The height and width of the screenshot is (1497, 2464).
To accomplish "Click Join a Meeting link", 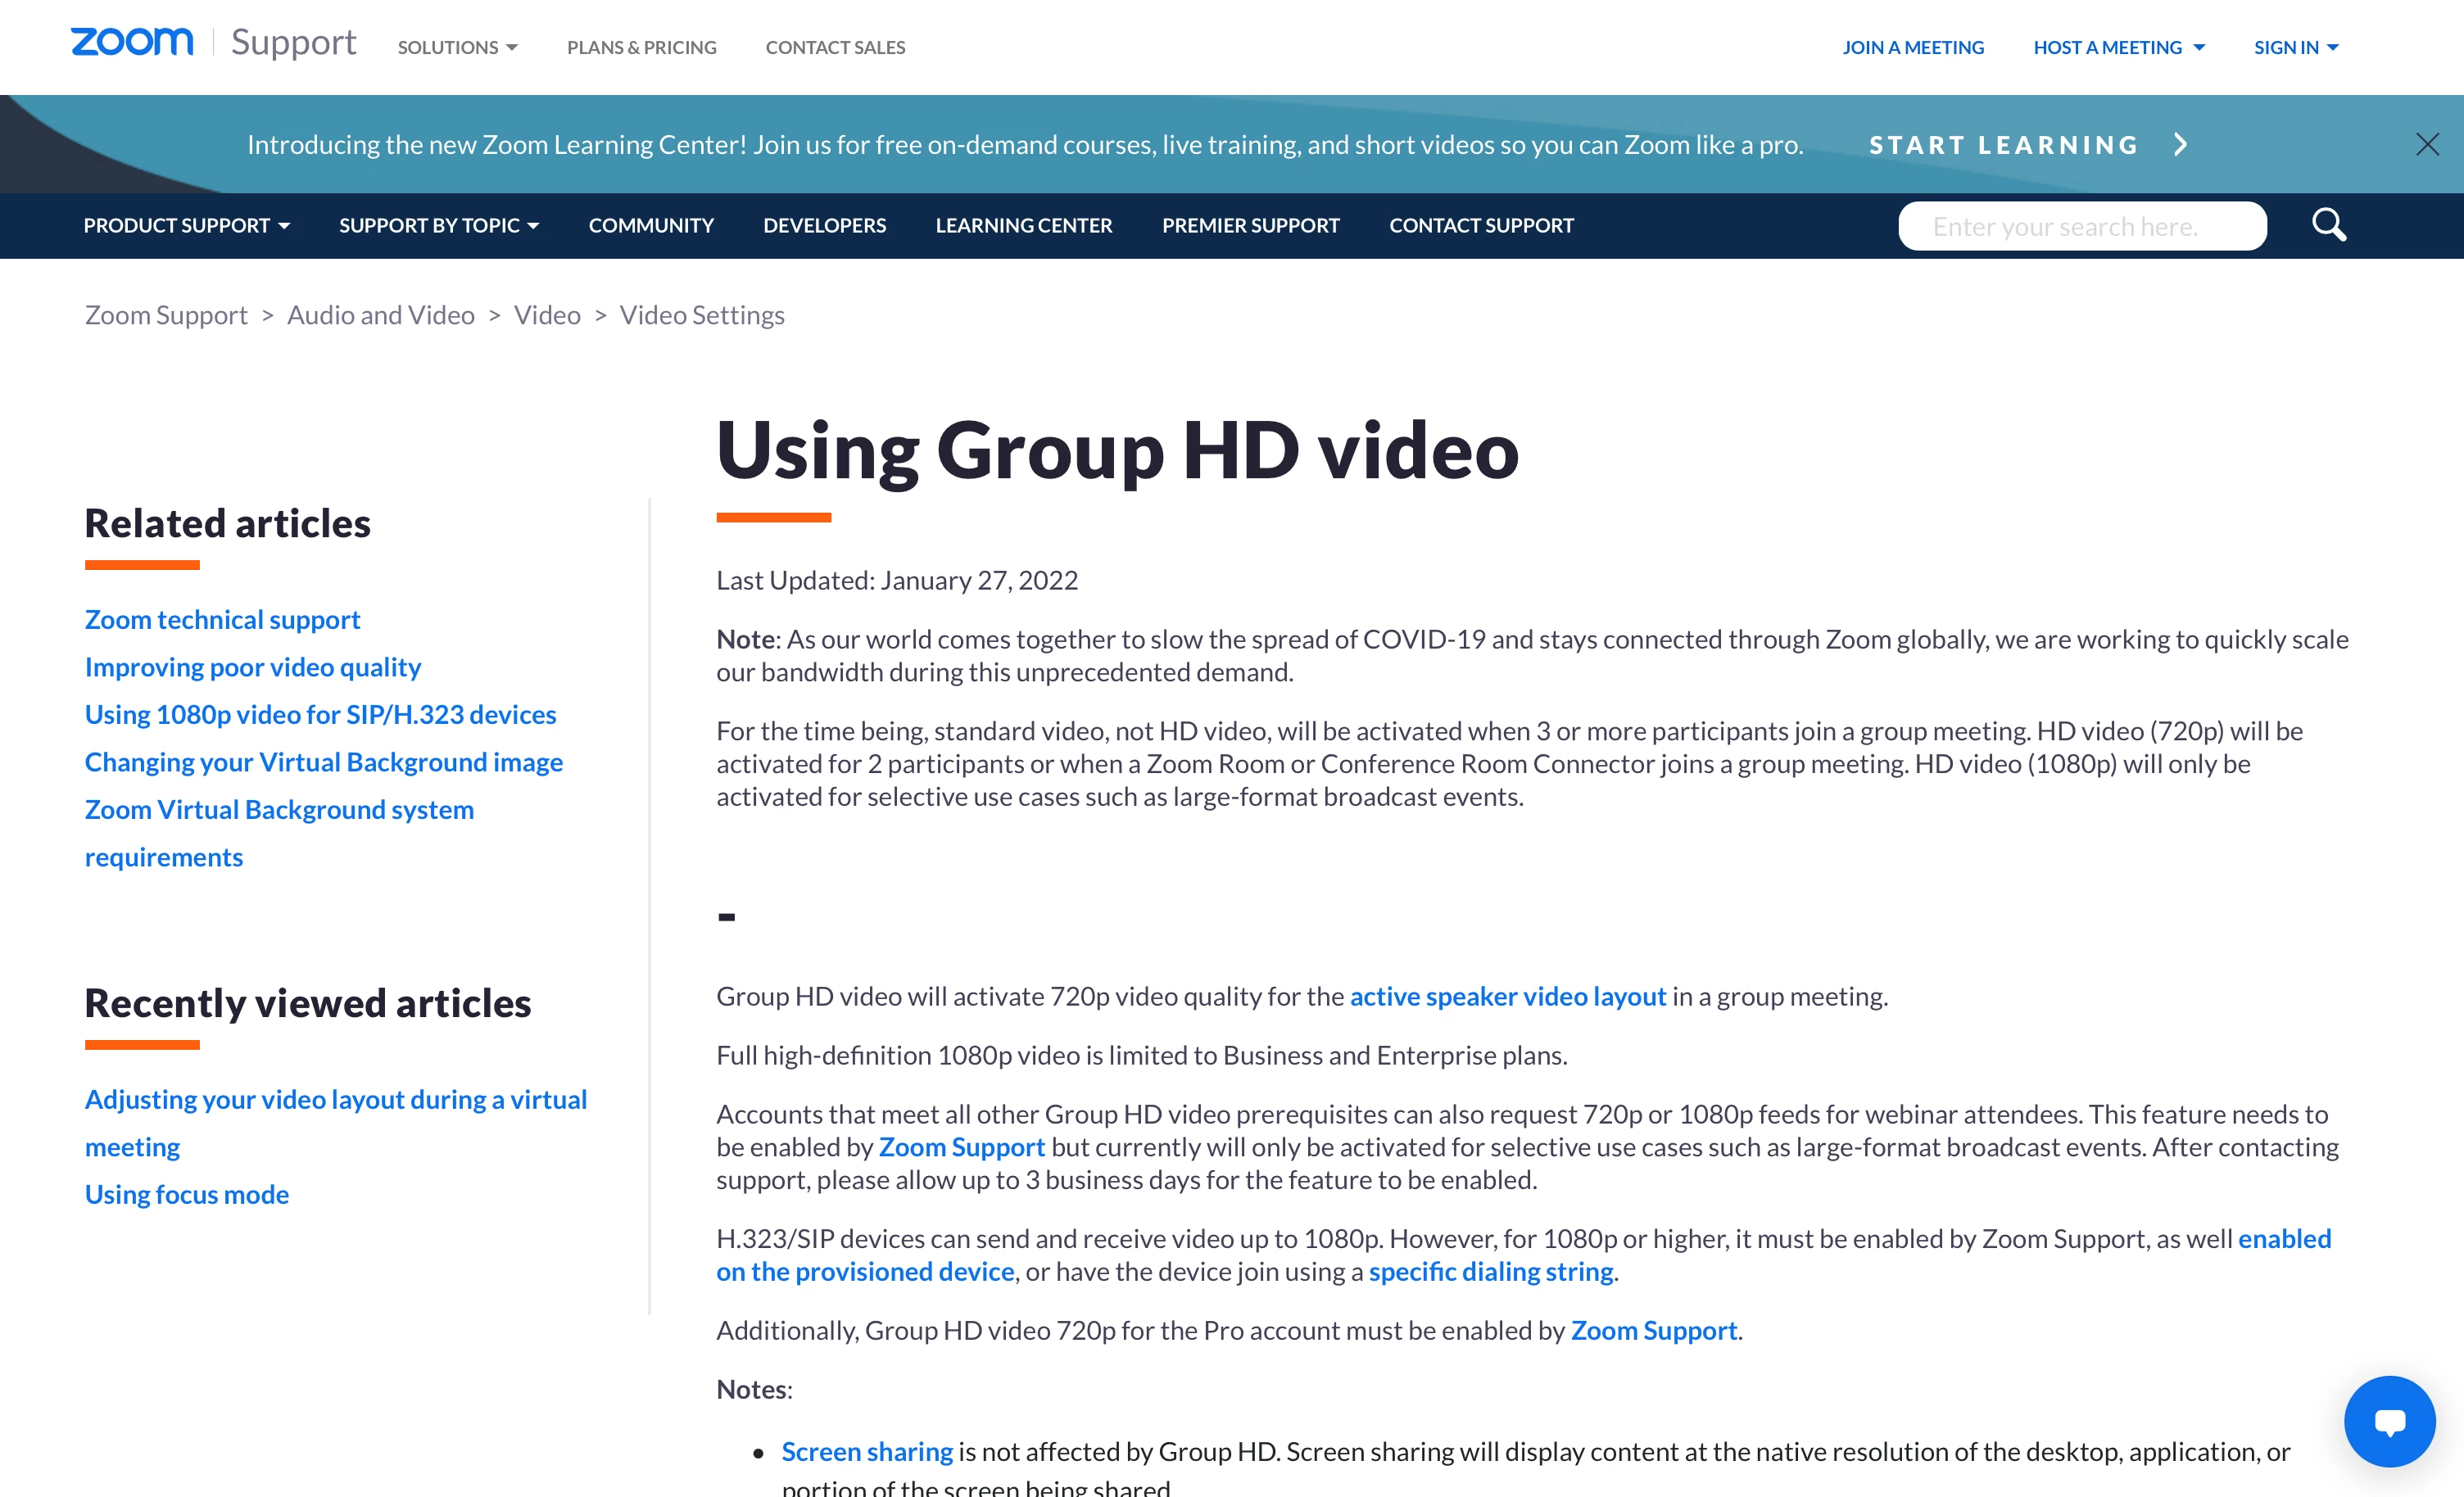I will pyautogui.click(x=1912, y=47).
